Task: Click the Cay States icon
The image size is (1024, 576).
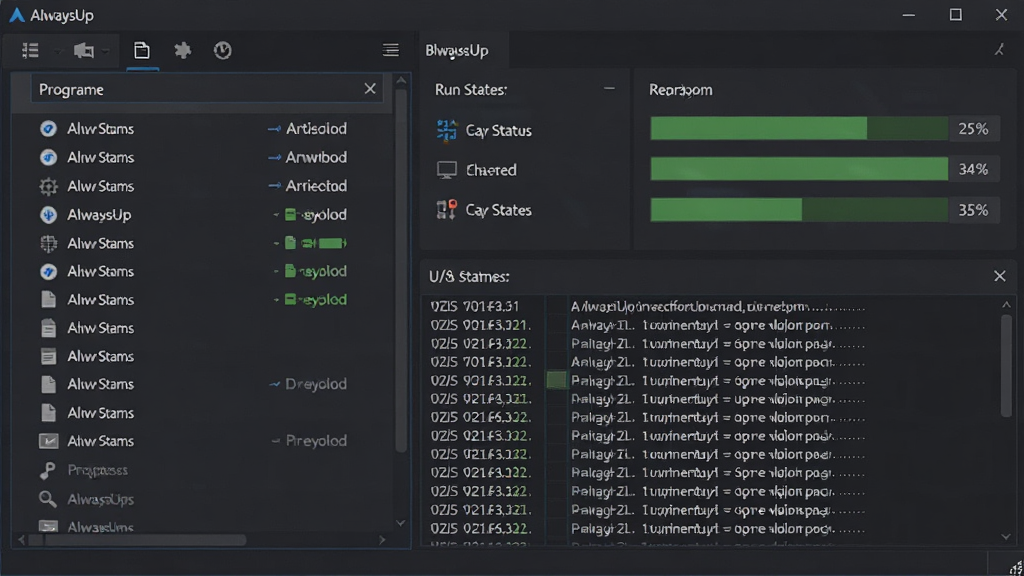Action: 447,210
